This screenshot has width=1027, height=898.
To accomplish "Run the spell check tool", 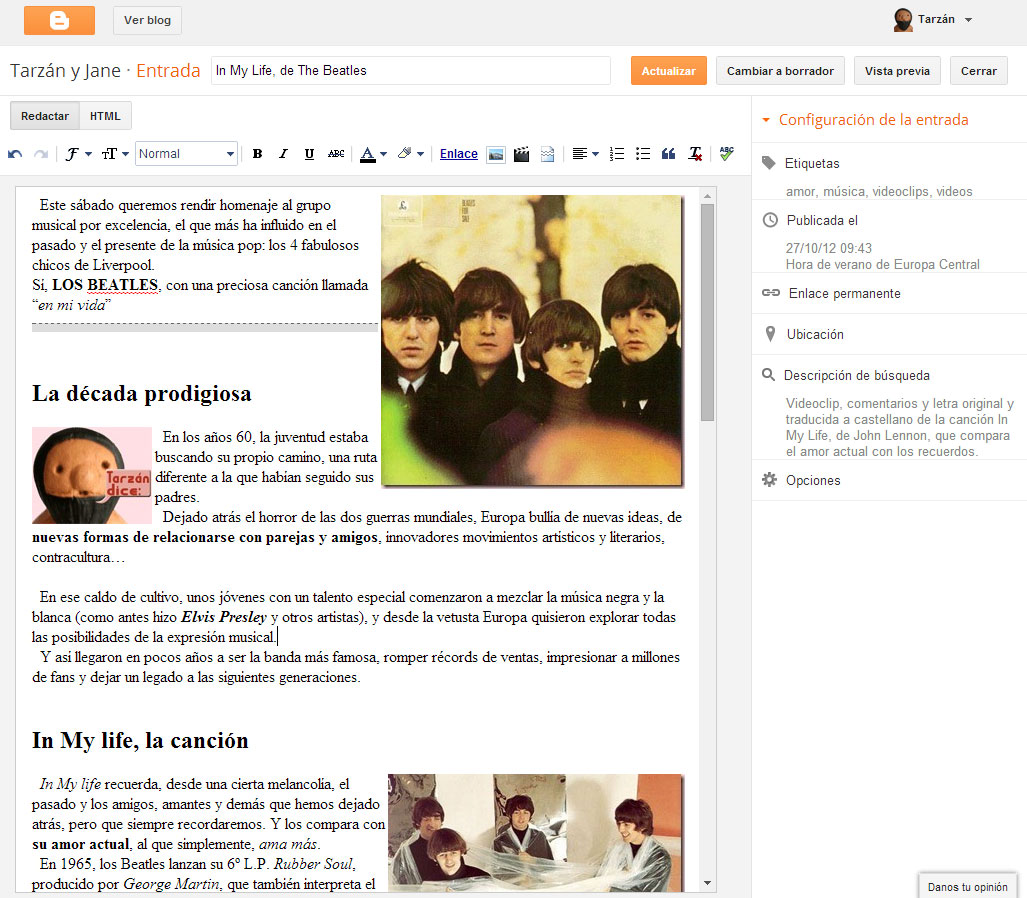I will [x=726, y=154].
